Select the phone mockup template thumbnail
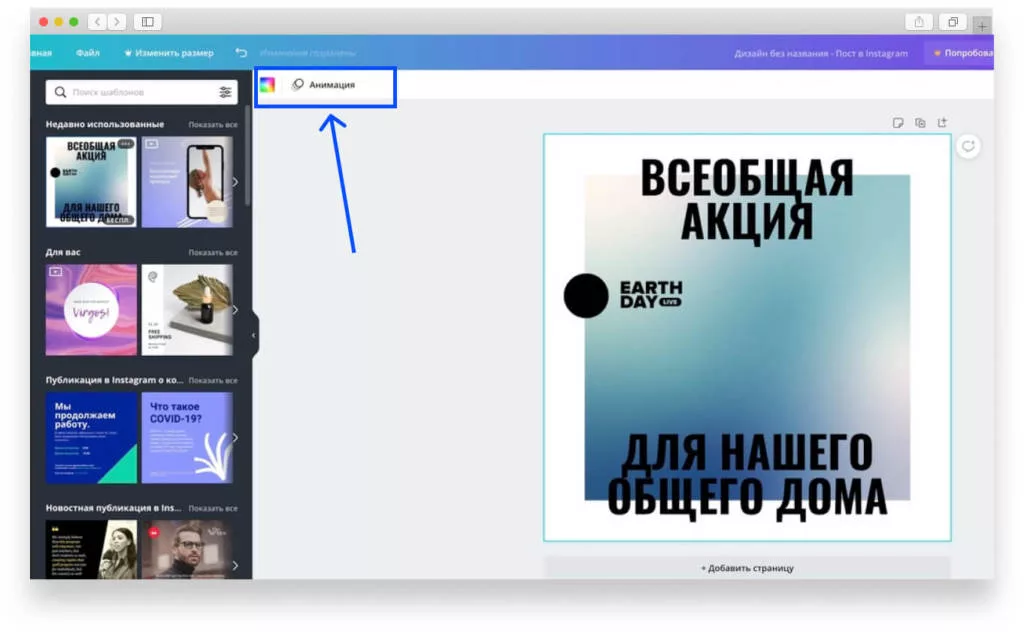This screenshot has height=632, width=1024. 187,182
